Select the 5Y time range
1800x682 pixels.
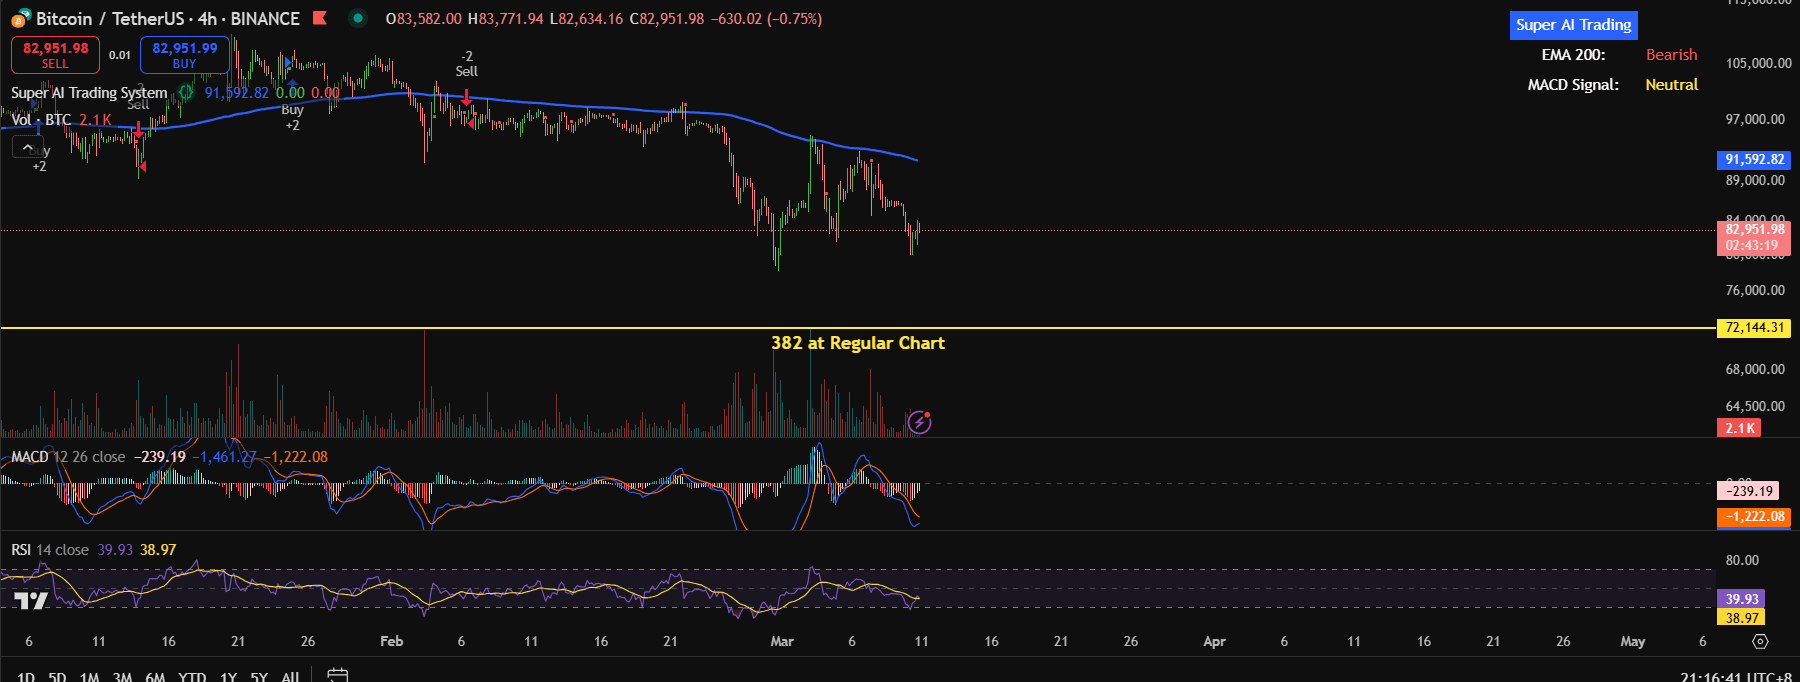[259, 677]
